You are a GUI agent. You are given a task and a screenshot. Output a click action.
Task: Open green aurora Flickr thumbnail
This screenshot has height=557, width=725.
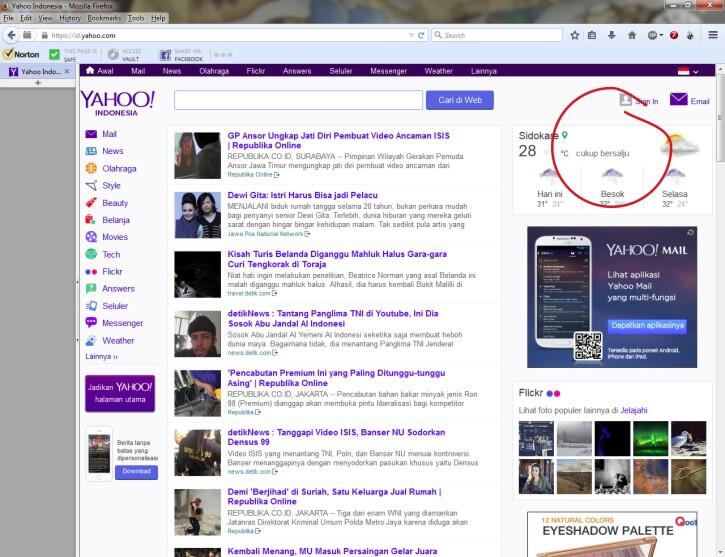click(651, 439)
